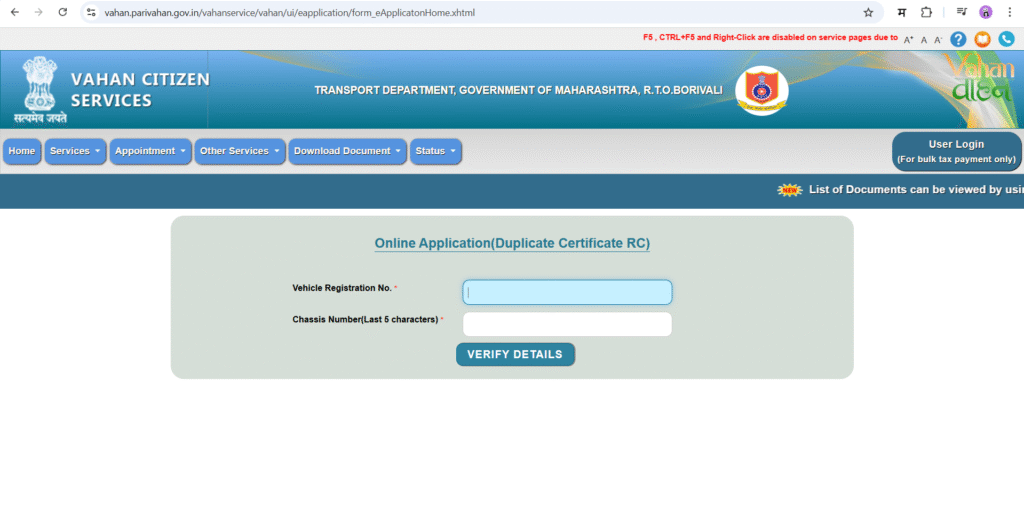This screenshot has width=1024, height=513.
Task: Expand the Appointment dropdown menu
Action: tap(151, 151)
